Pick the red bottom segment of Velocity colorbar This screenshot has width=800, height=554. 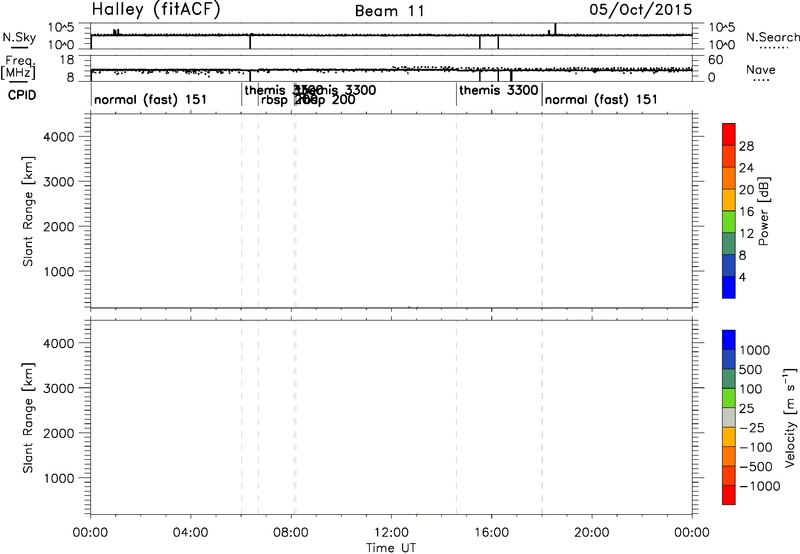729,495
